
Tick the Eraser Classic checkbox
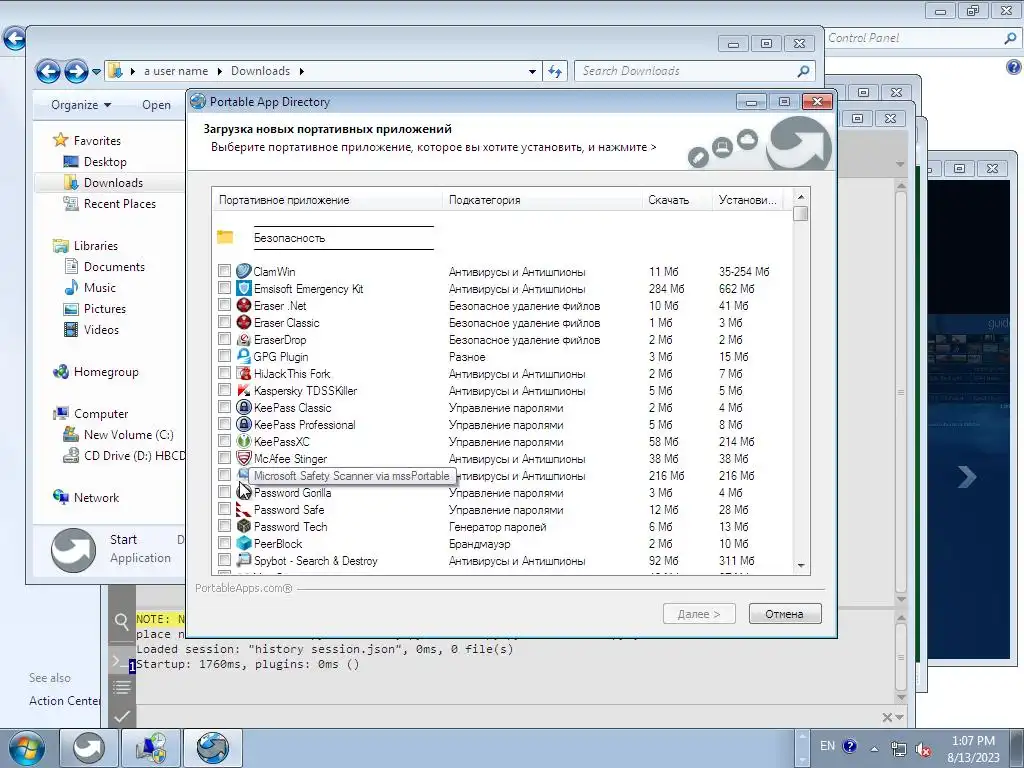click(225, 321)
